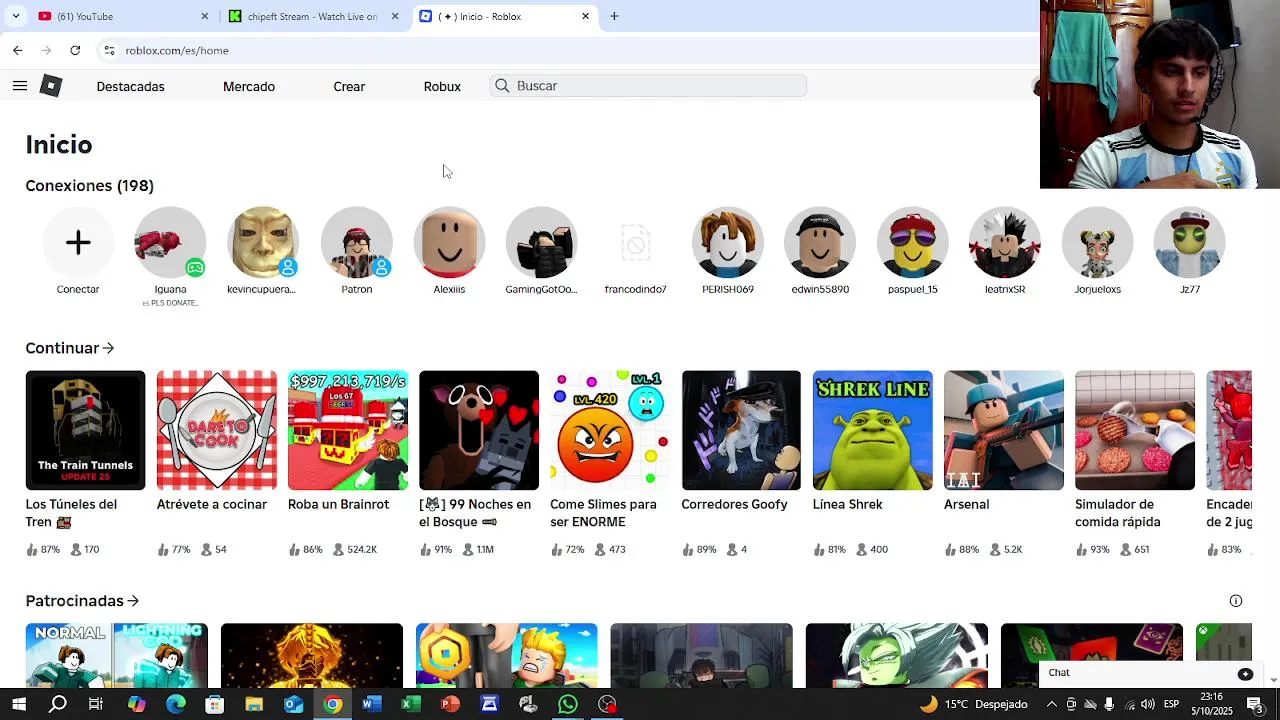
Task: Click the Conectar plus button
Action: [78, 242]
